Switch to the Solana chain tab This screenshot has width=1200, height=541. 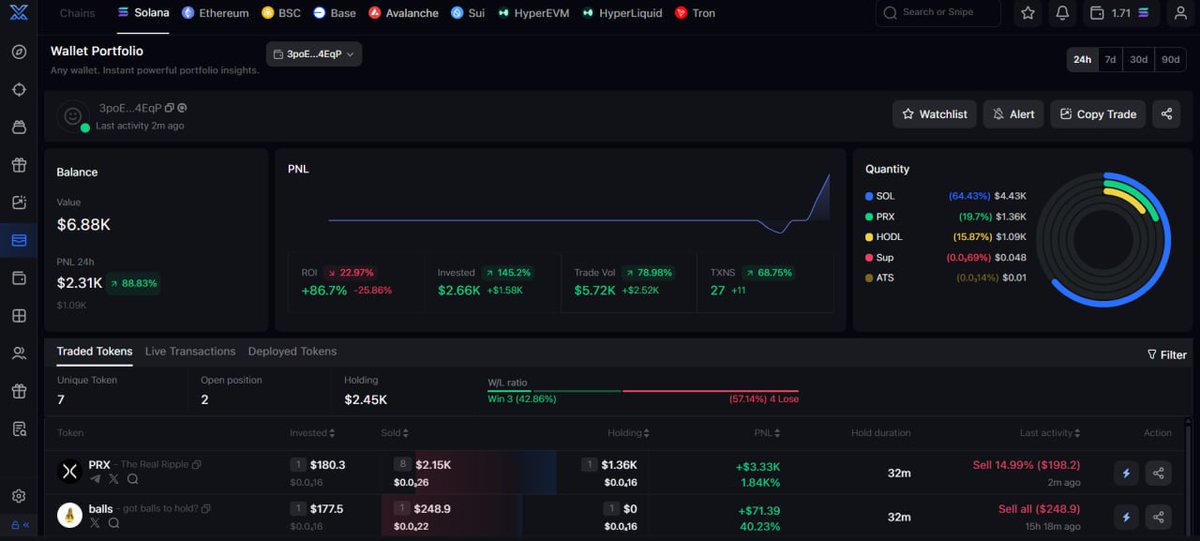[143, 13]
